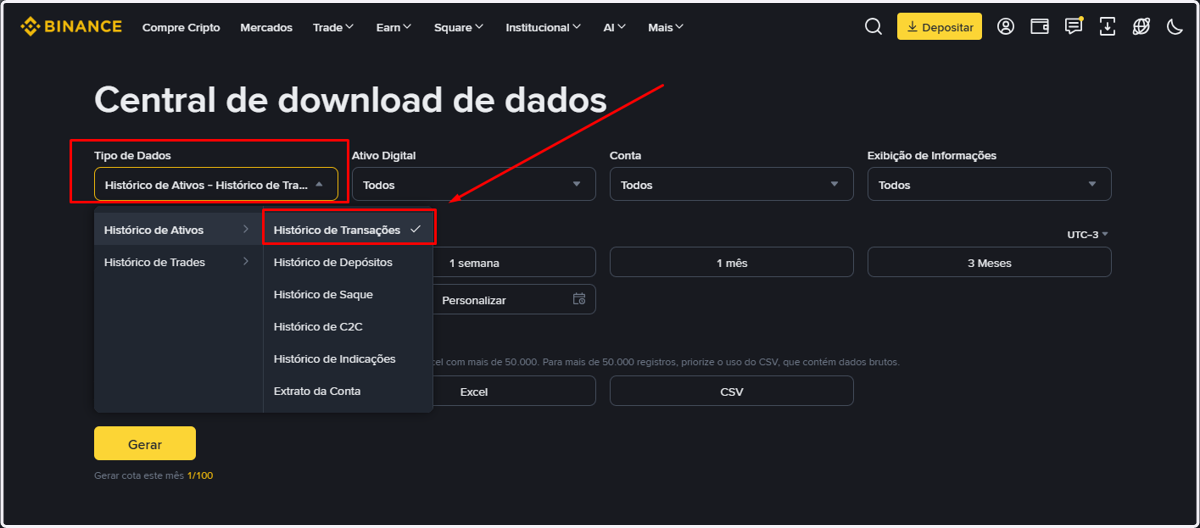1200x528 pixels.
Task: Expand the Square menu
Action: (x=459, y=27)
